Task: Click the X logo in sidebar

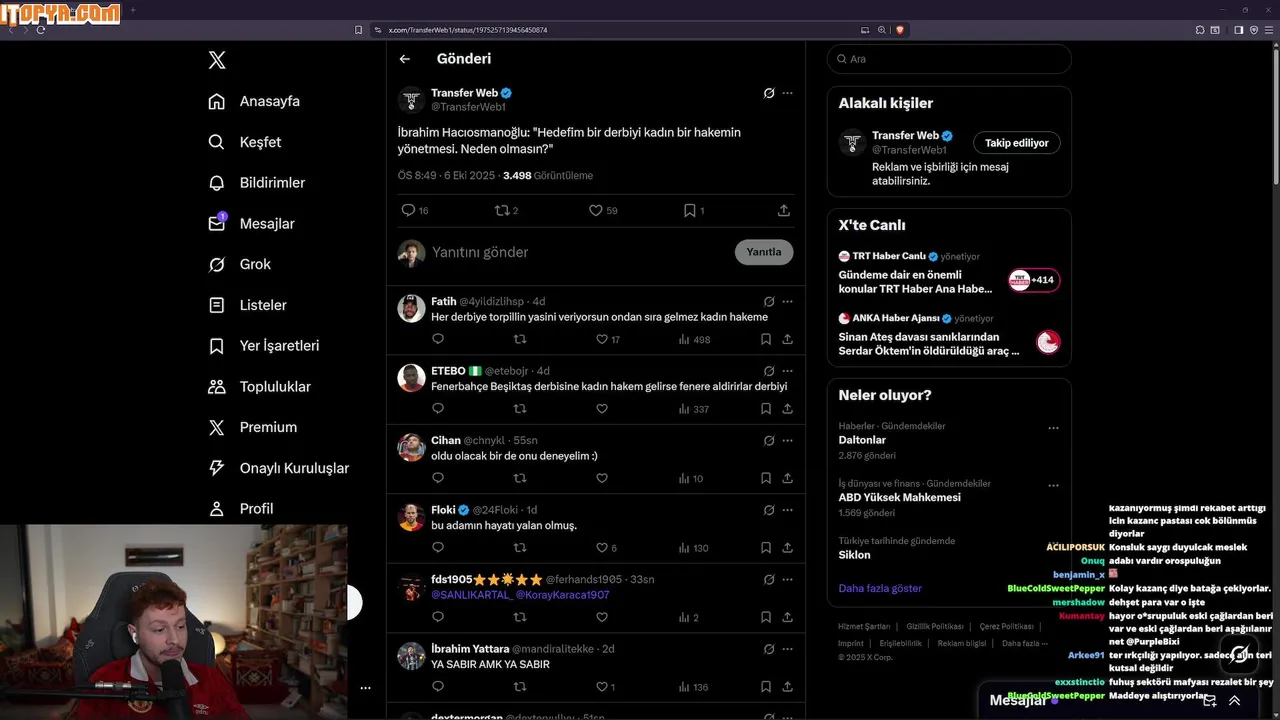Action: (x=217, y=60)
